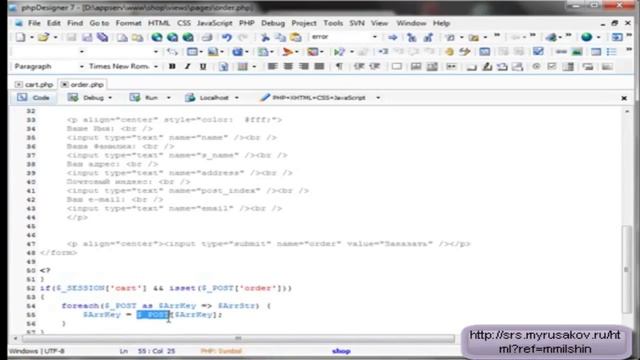Open the Times New Roman font dropdown

156,67
